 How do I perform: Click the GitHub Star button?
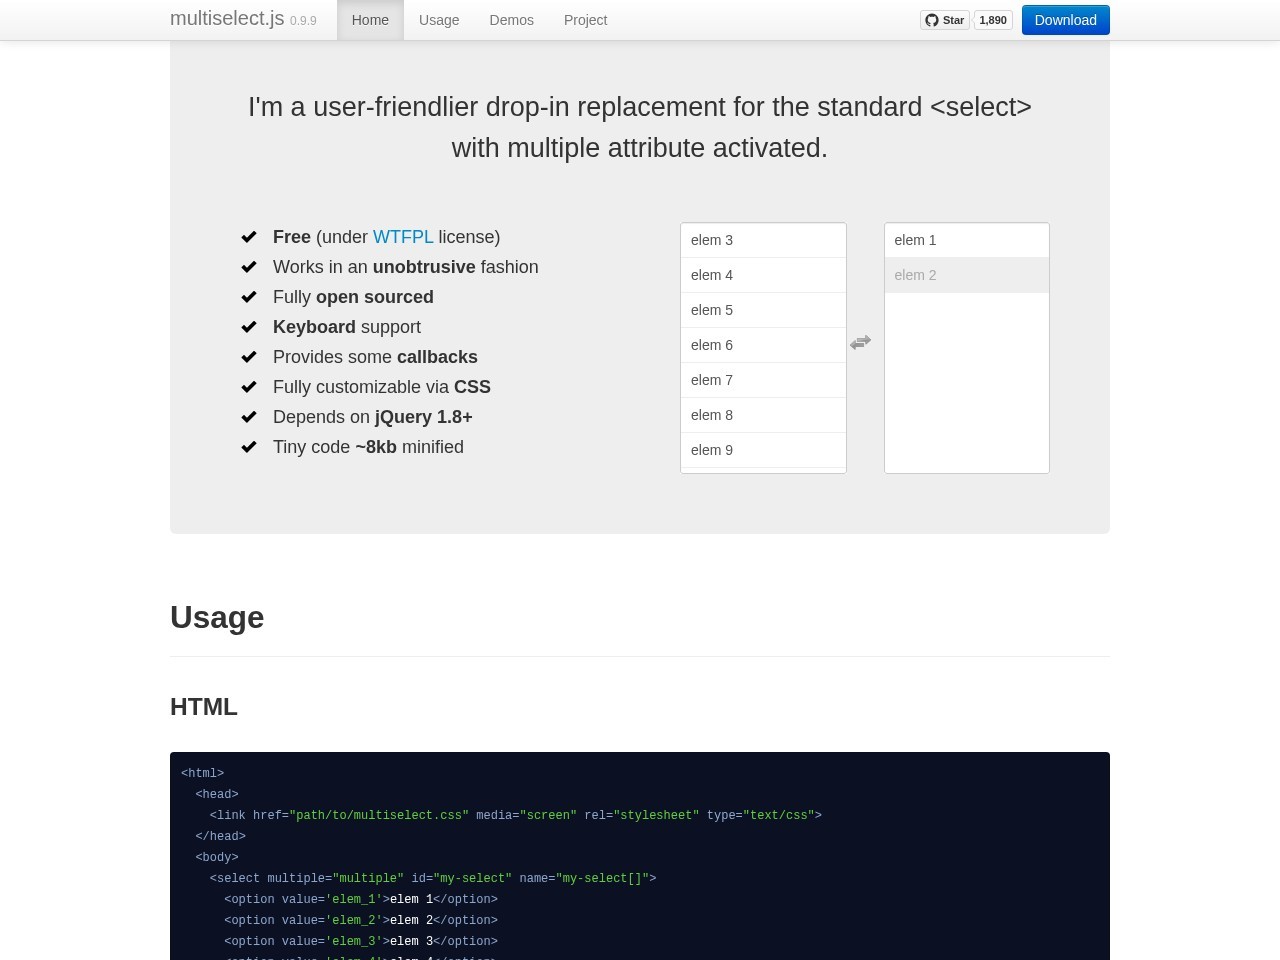[x=945, y=20]
